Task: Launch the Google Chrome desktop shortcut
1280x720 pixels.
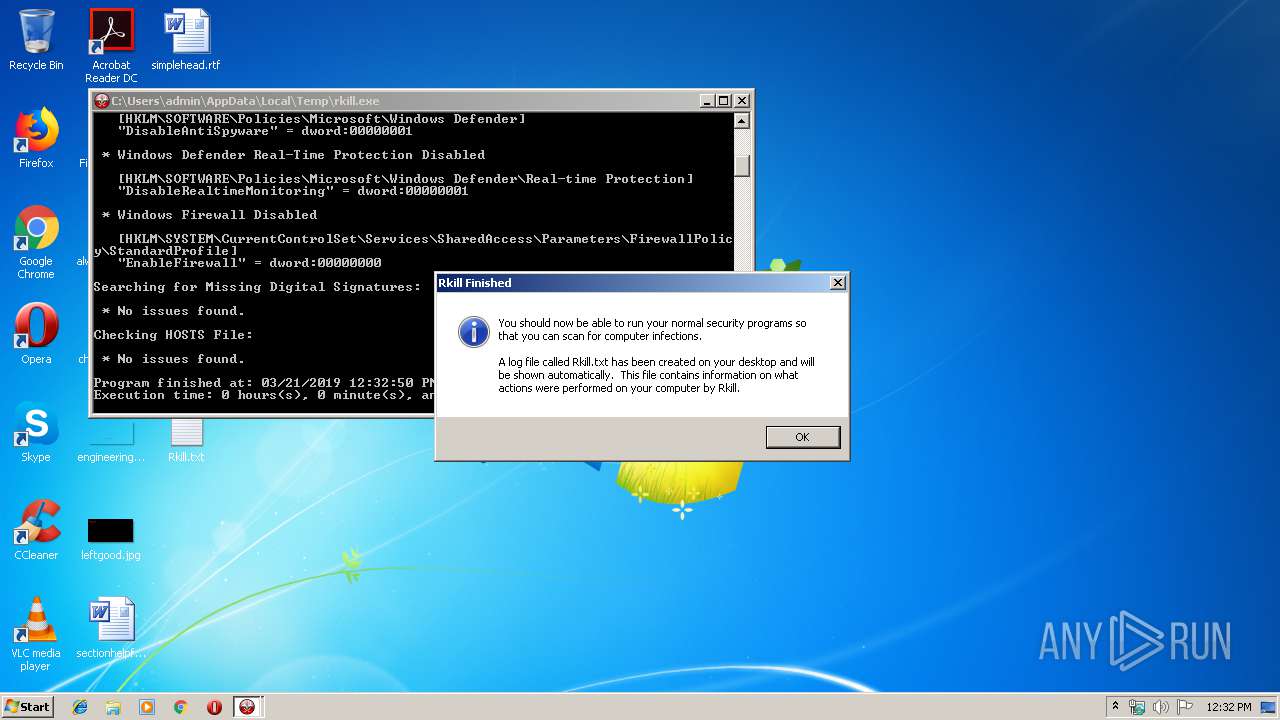Action: (36, 242)
